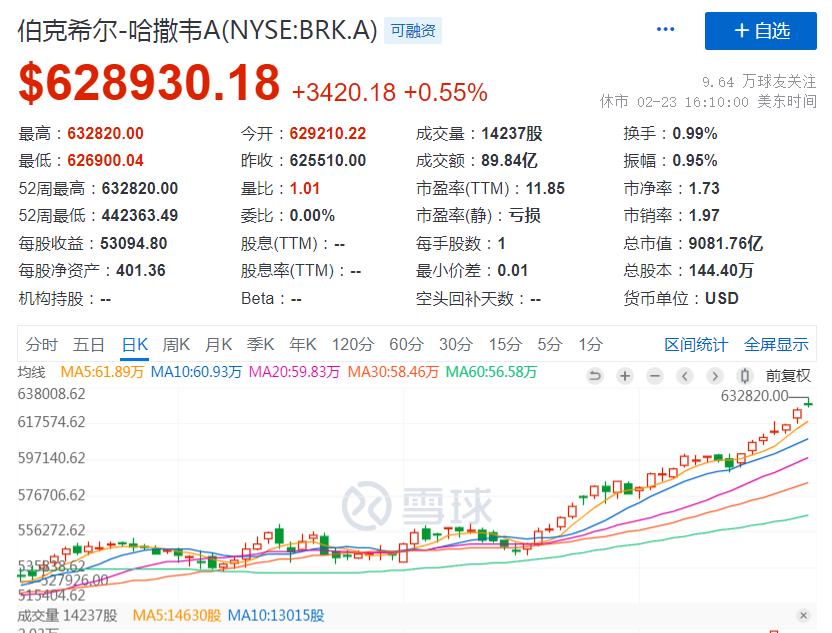Switch to 分时 chart tab
Screen dimensions: 832x633
[x=41, y=344]
